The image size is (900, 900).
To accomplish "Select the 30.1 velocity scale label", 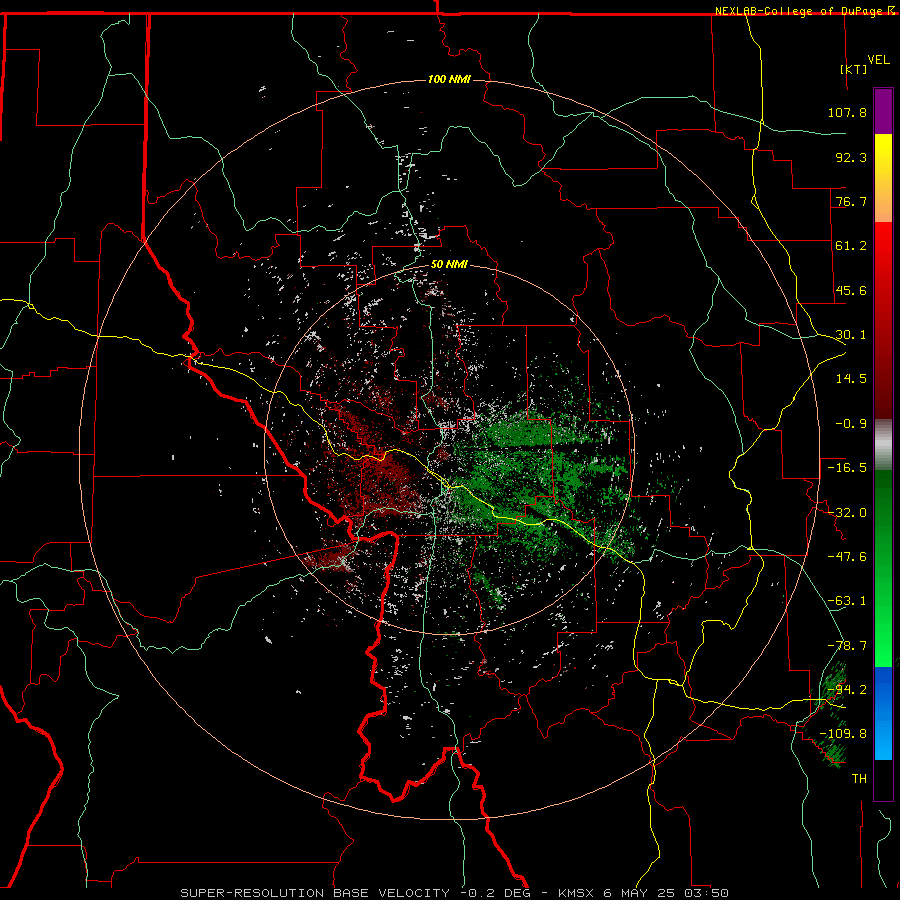I will [851, 335].
